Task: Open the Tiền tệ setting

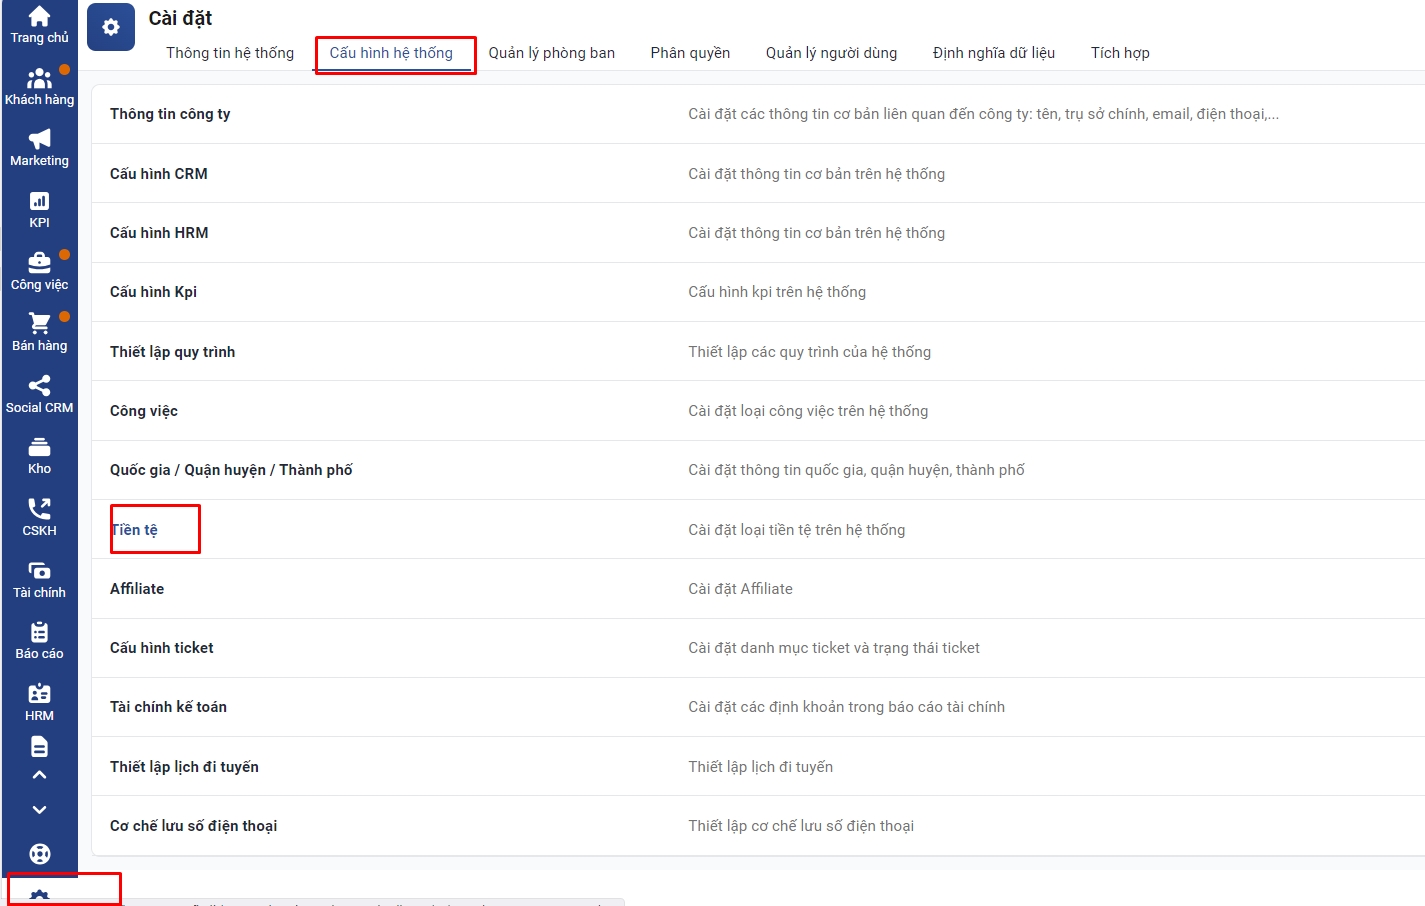Action: click(x=135, y=530)
